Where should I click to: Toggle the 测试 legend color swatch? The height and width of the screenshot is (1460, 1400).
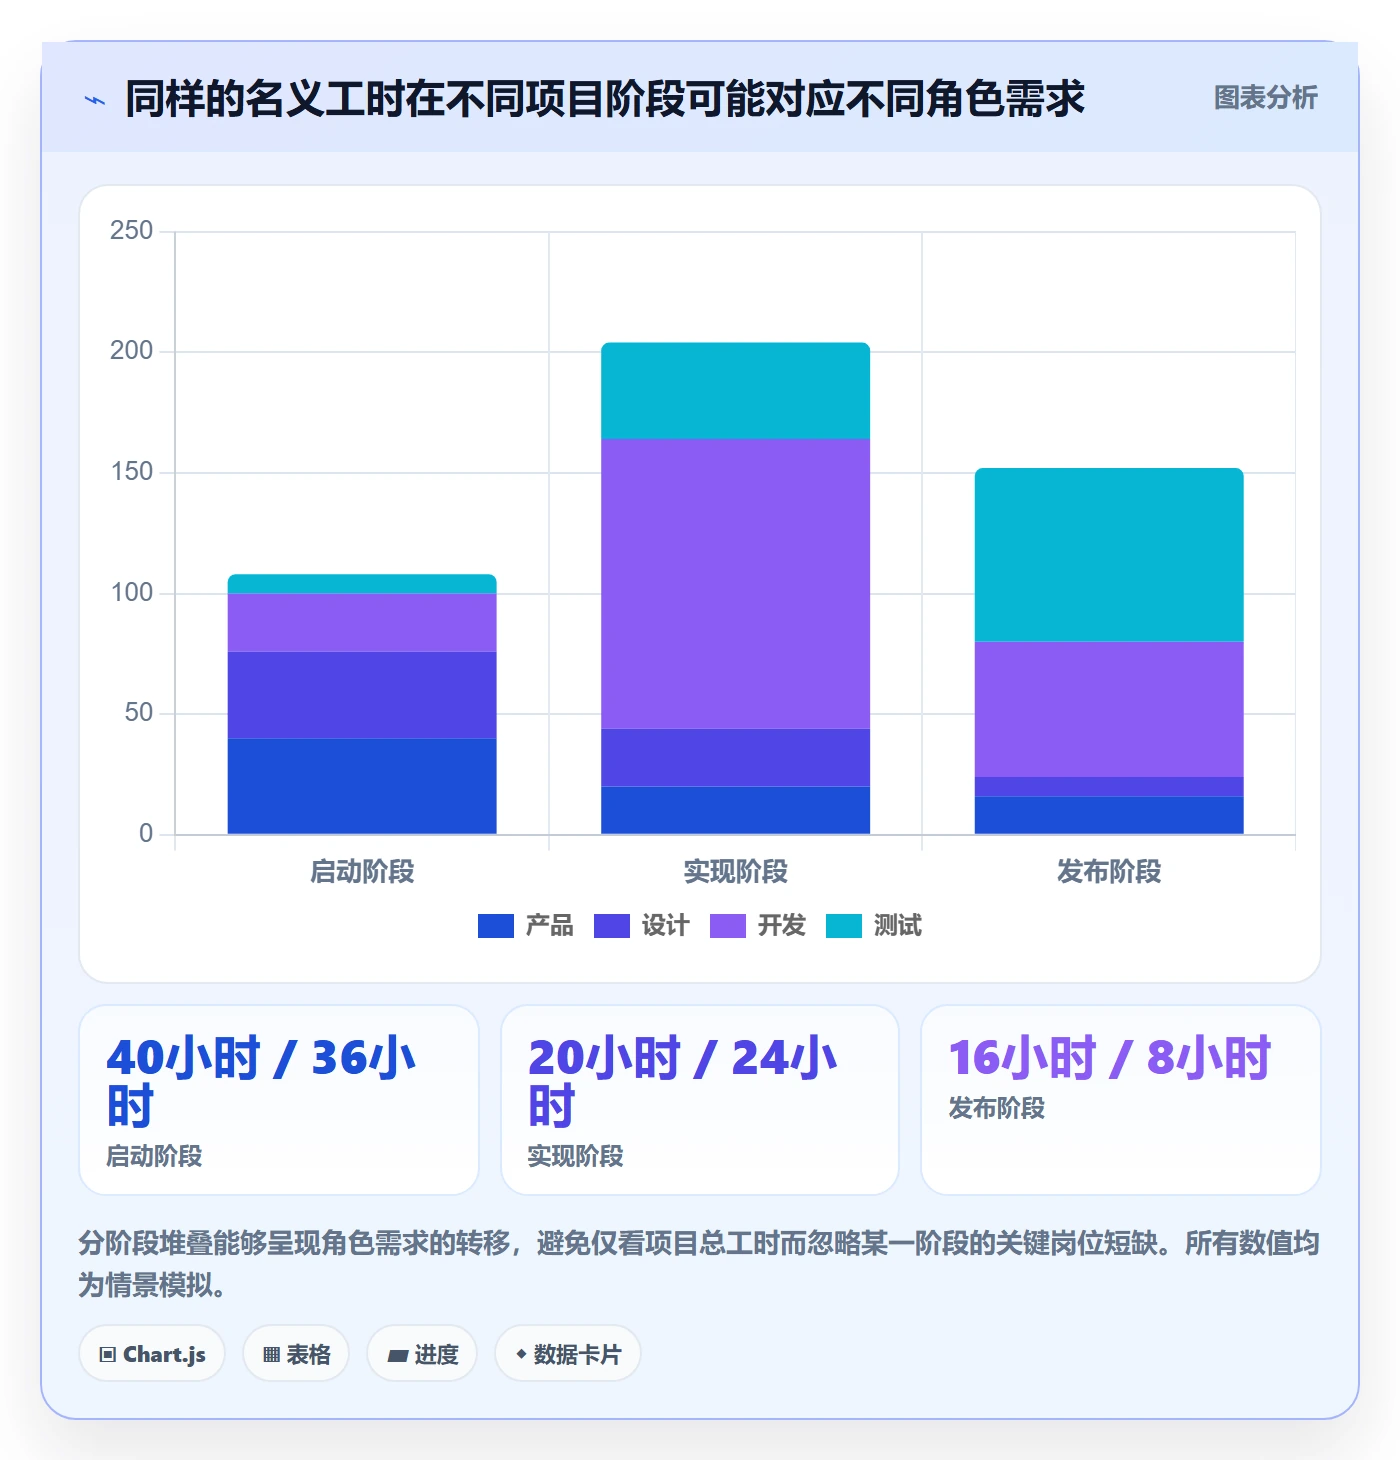click(x=844, y=926)
